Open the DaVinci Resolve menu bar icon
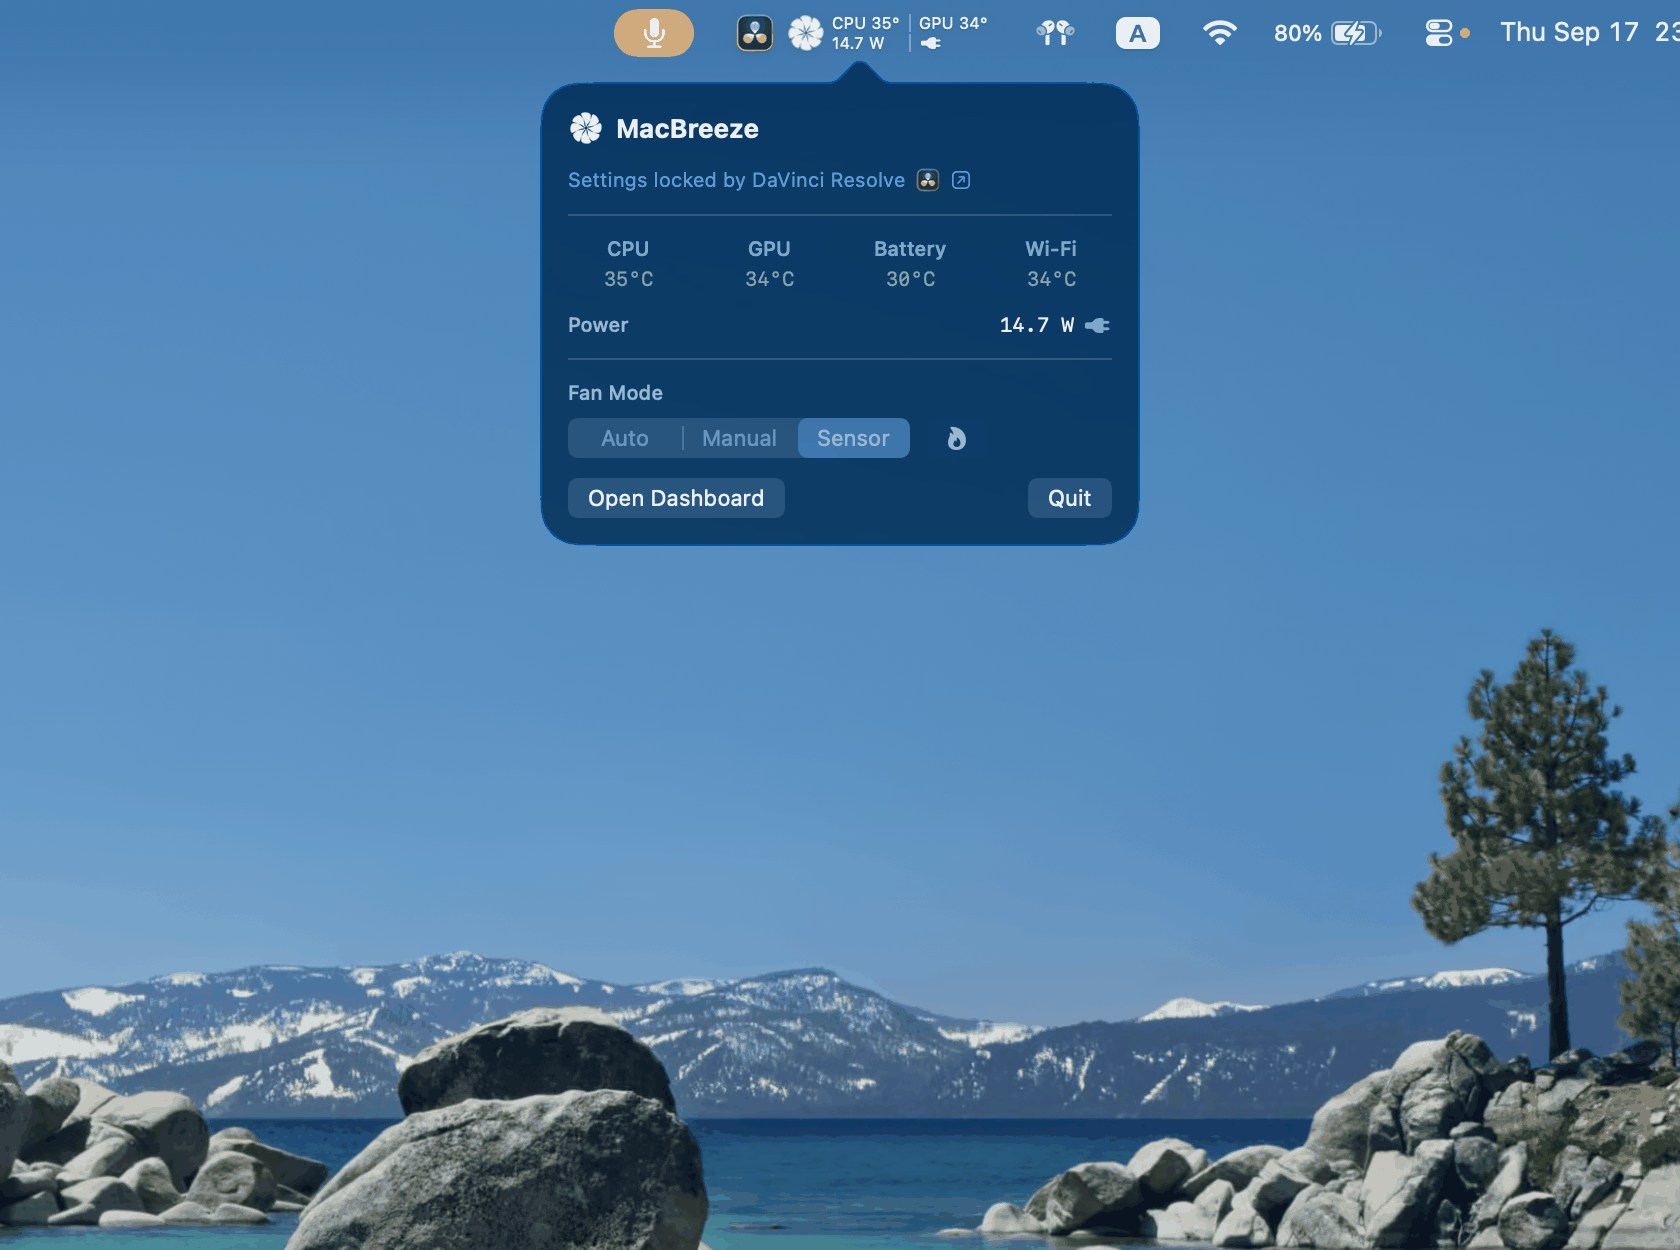Screen dimensions: 1680x1250 click(755, 33)
